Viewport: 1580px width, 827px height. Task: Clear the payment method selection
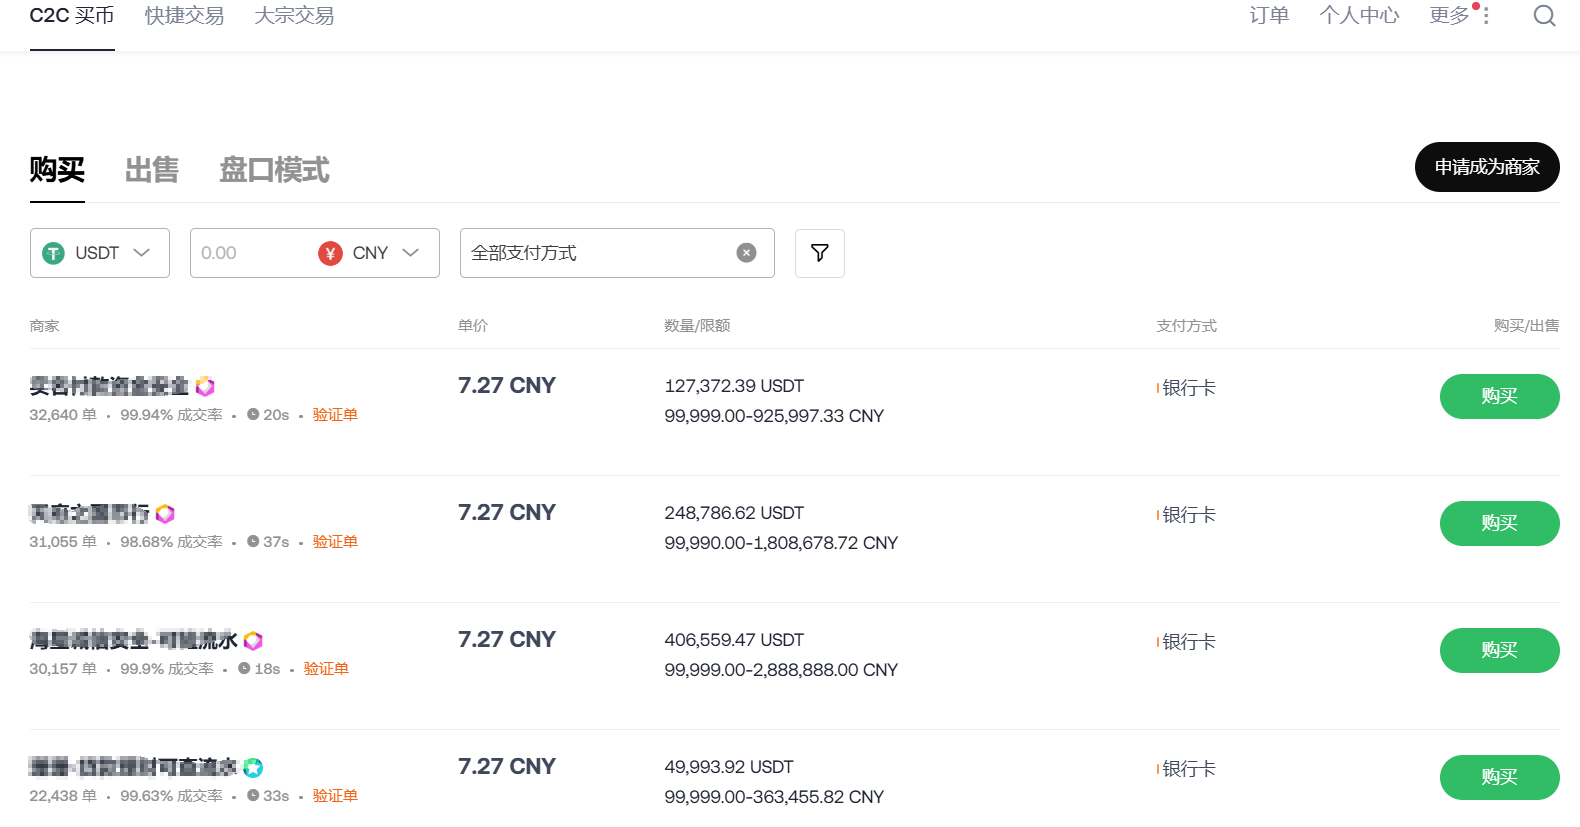[746, 253]
